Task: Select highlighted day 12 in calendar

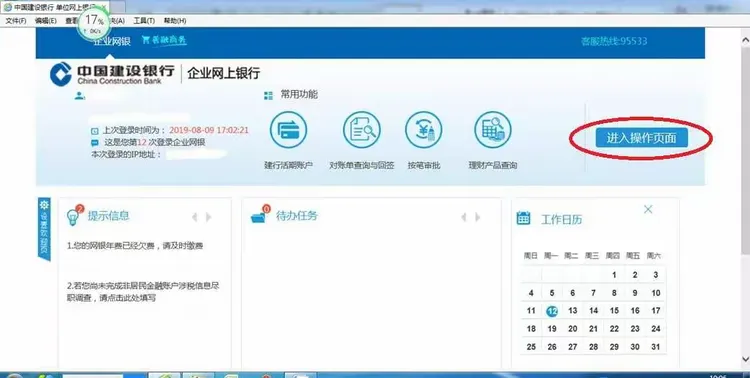Action: 552,311
